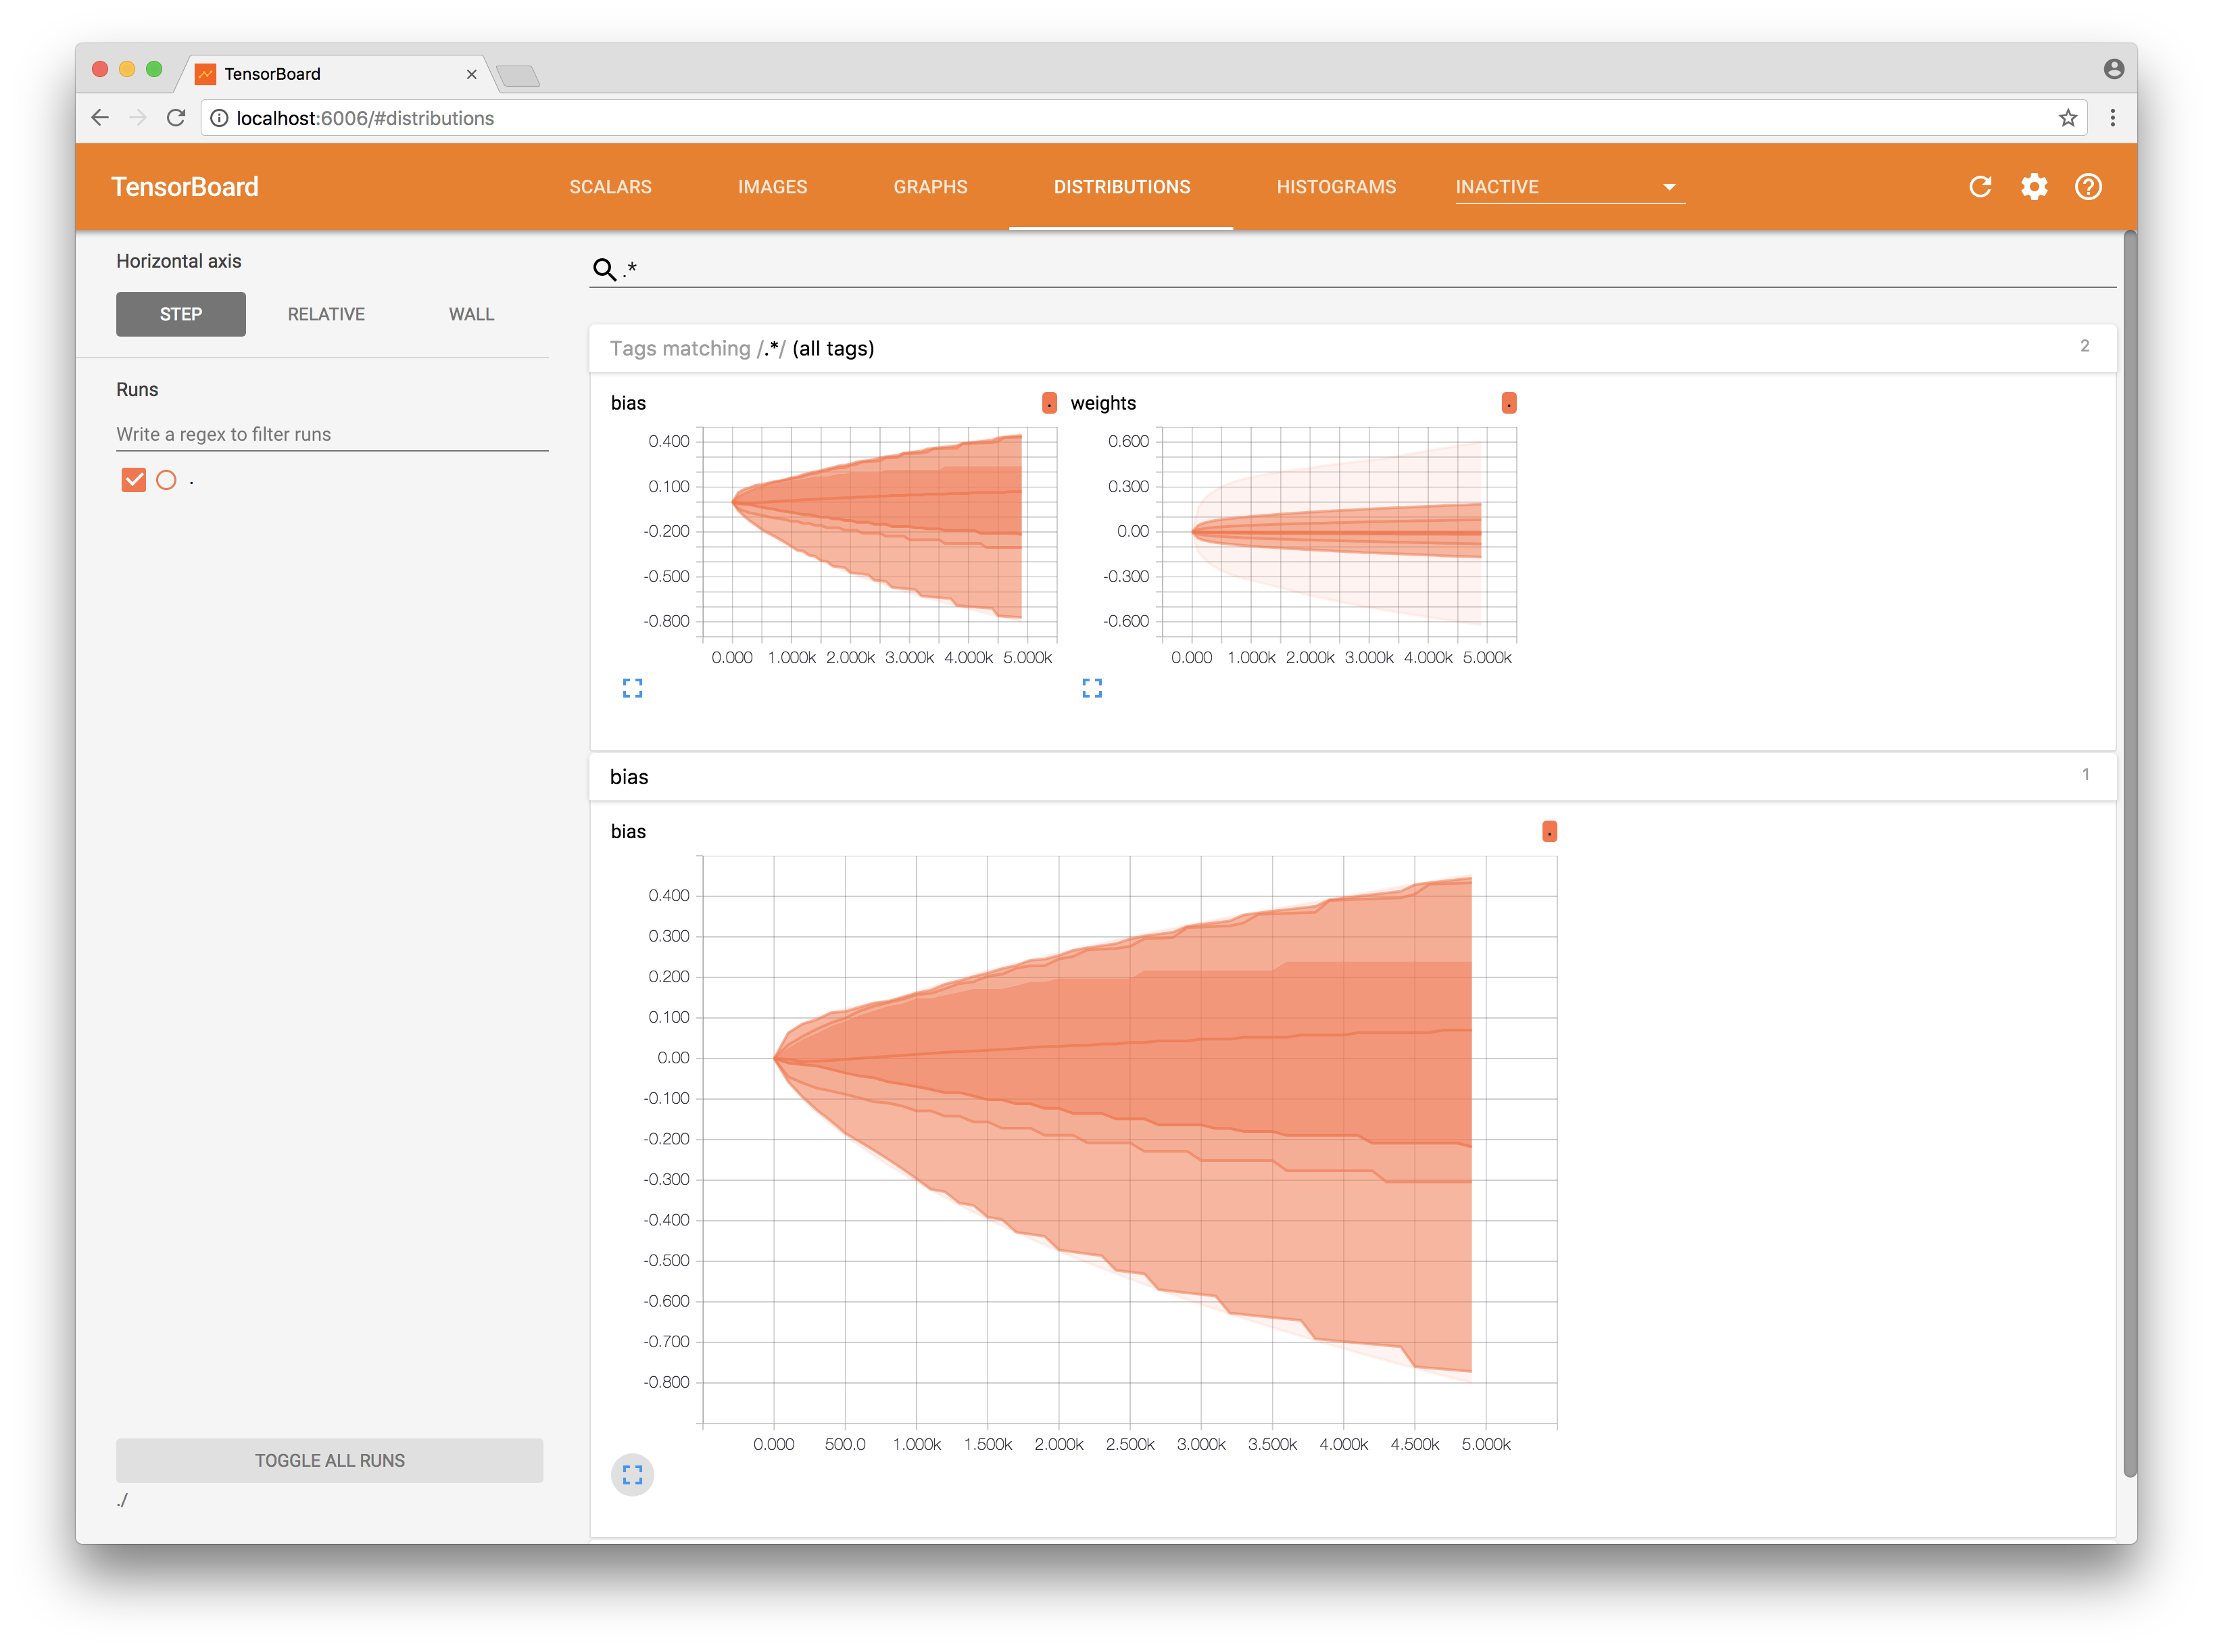Click the browser page reload icon
Screen dimensions: 2213x1652
[176, 118]
